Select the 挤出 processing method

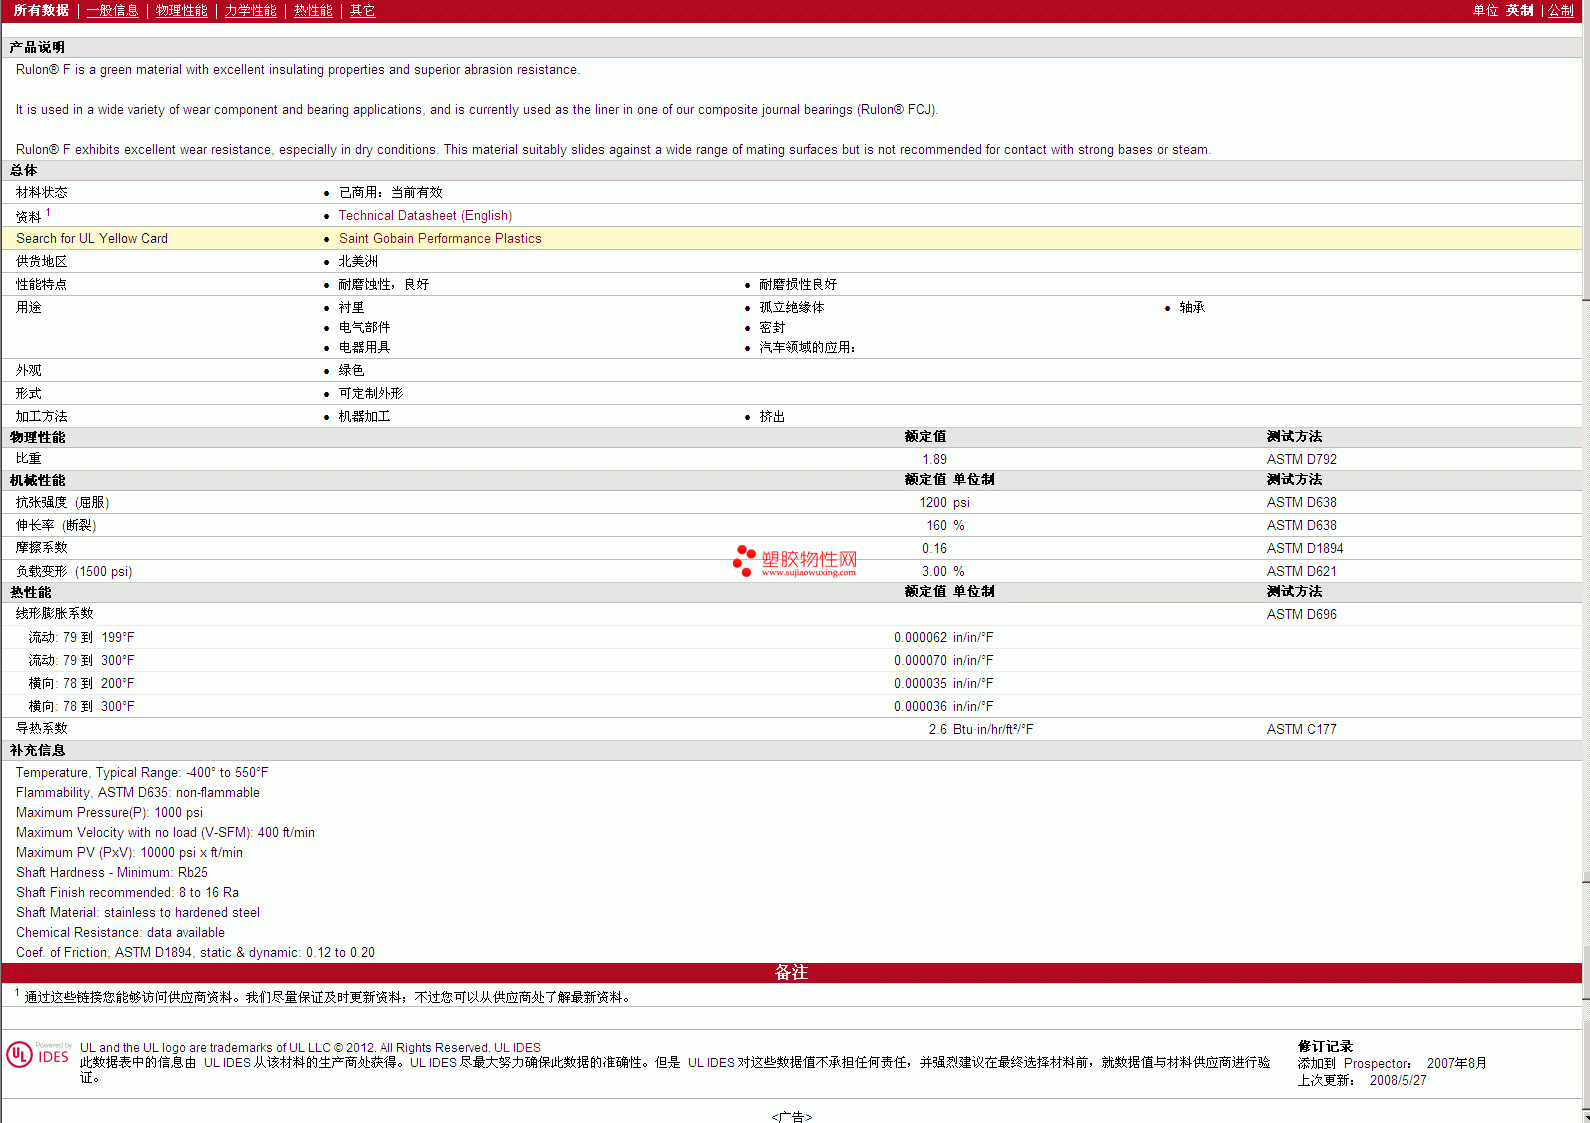(771, 416)
